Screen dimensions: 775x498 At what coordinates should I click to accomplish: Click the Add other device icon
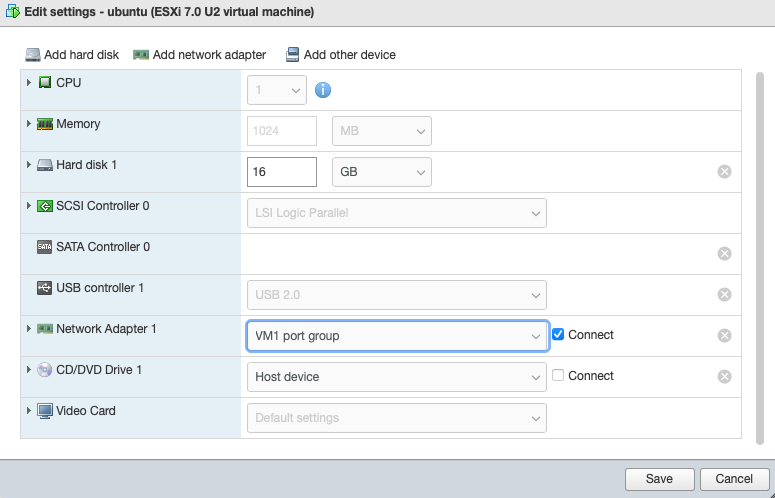(x=293, y=55)
